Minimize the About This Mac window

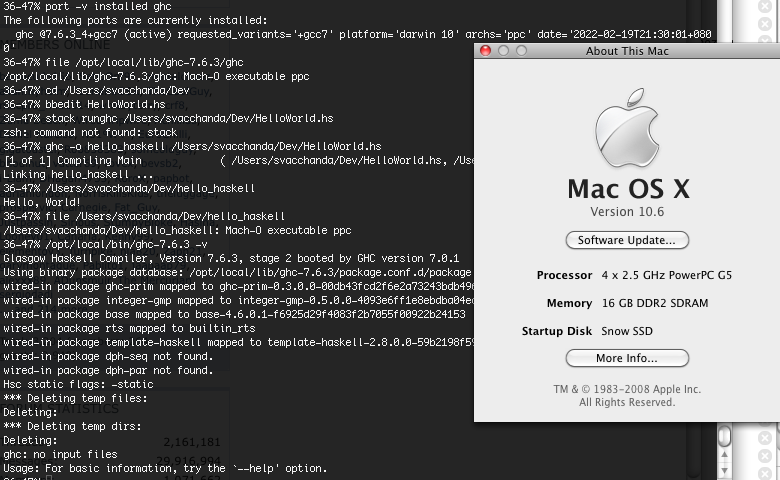503,51
